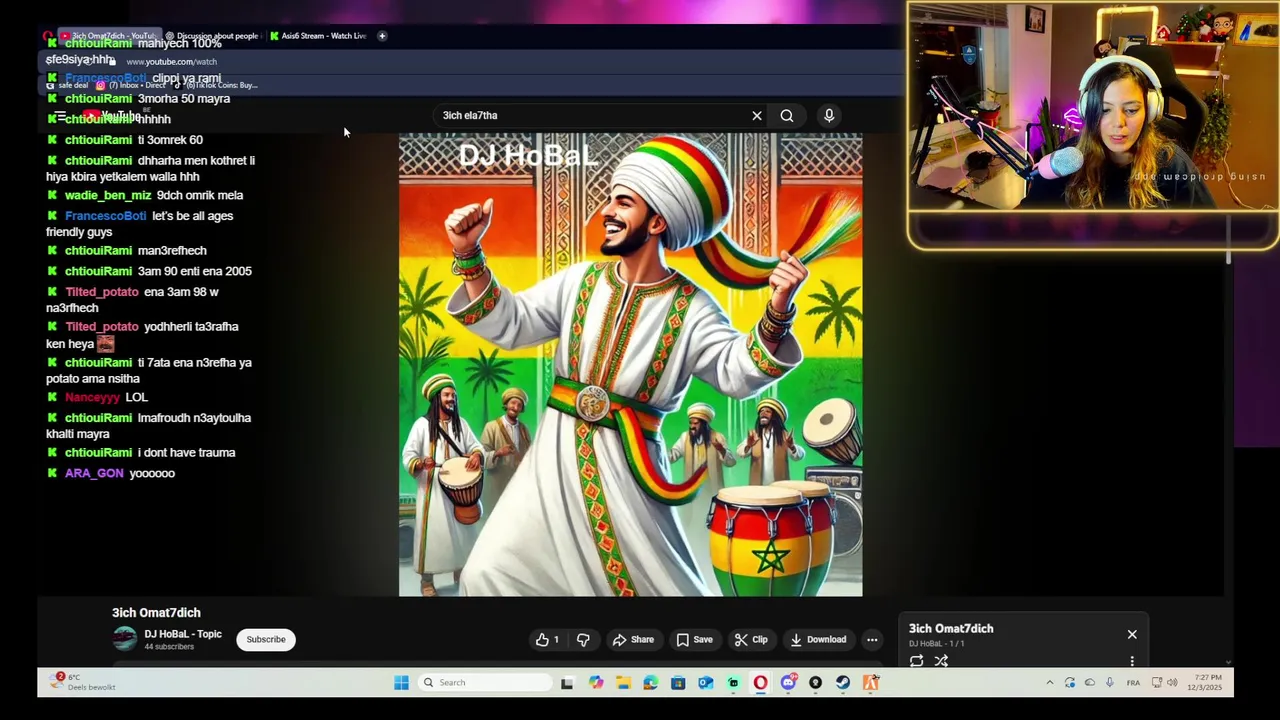The image size is (1280, 720).
Task: Open the weather widget showing 6°C
Action: coord(84,682)
